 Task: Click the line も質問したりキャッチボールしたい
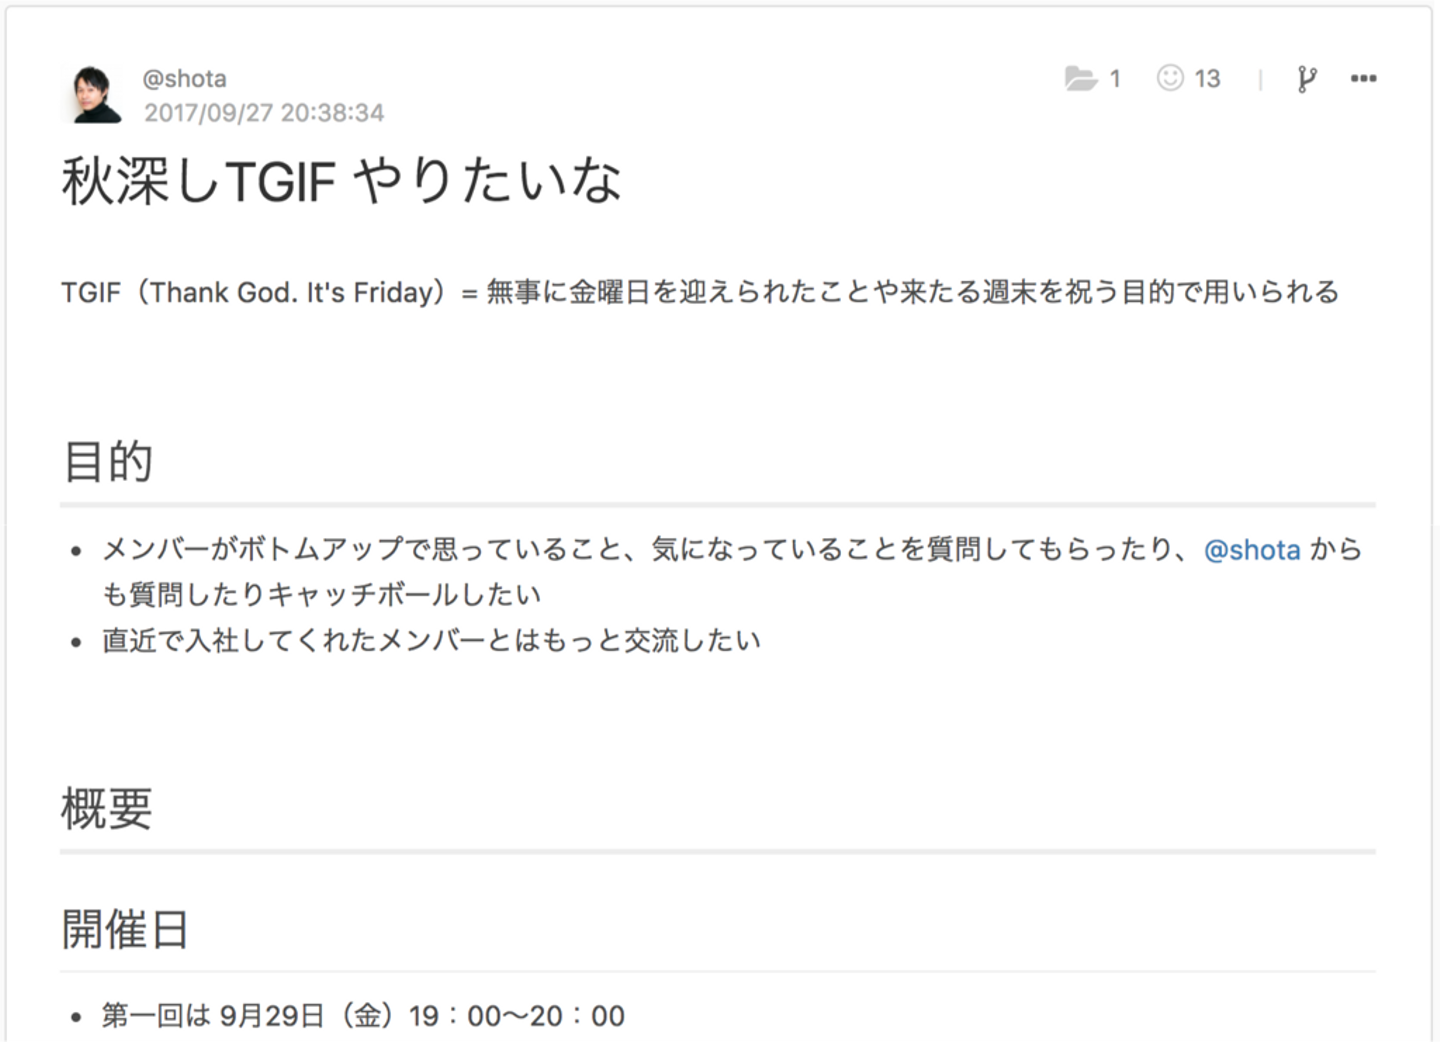(x=321, y=595)
